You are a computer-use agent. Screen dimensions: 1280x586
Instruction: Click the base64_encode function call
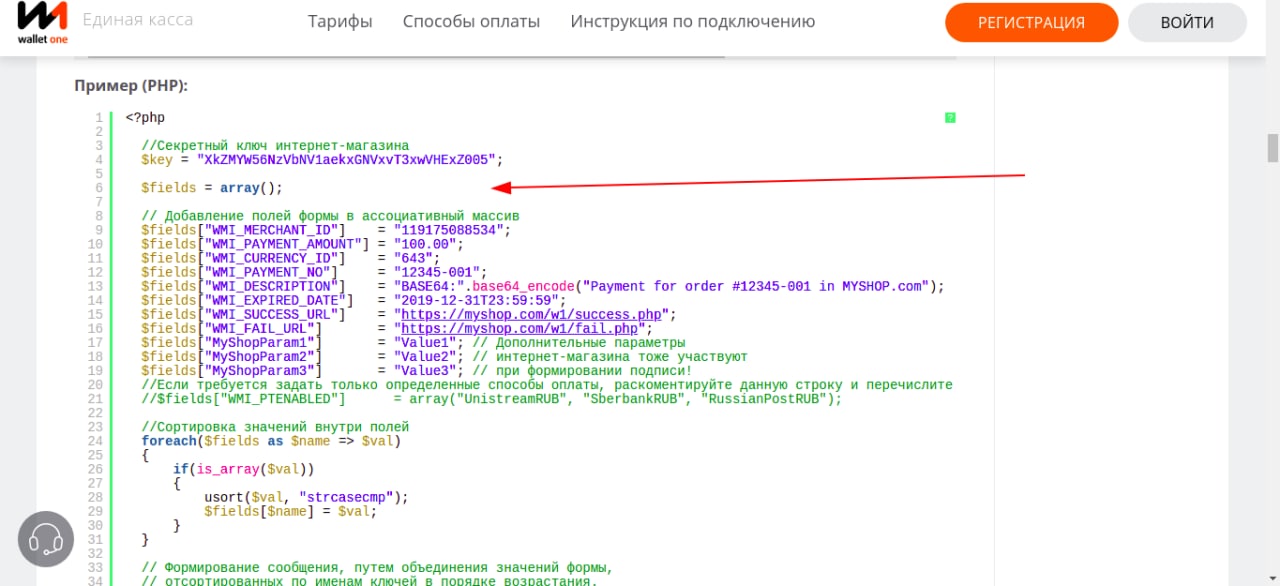click(x=523, y=286)
